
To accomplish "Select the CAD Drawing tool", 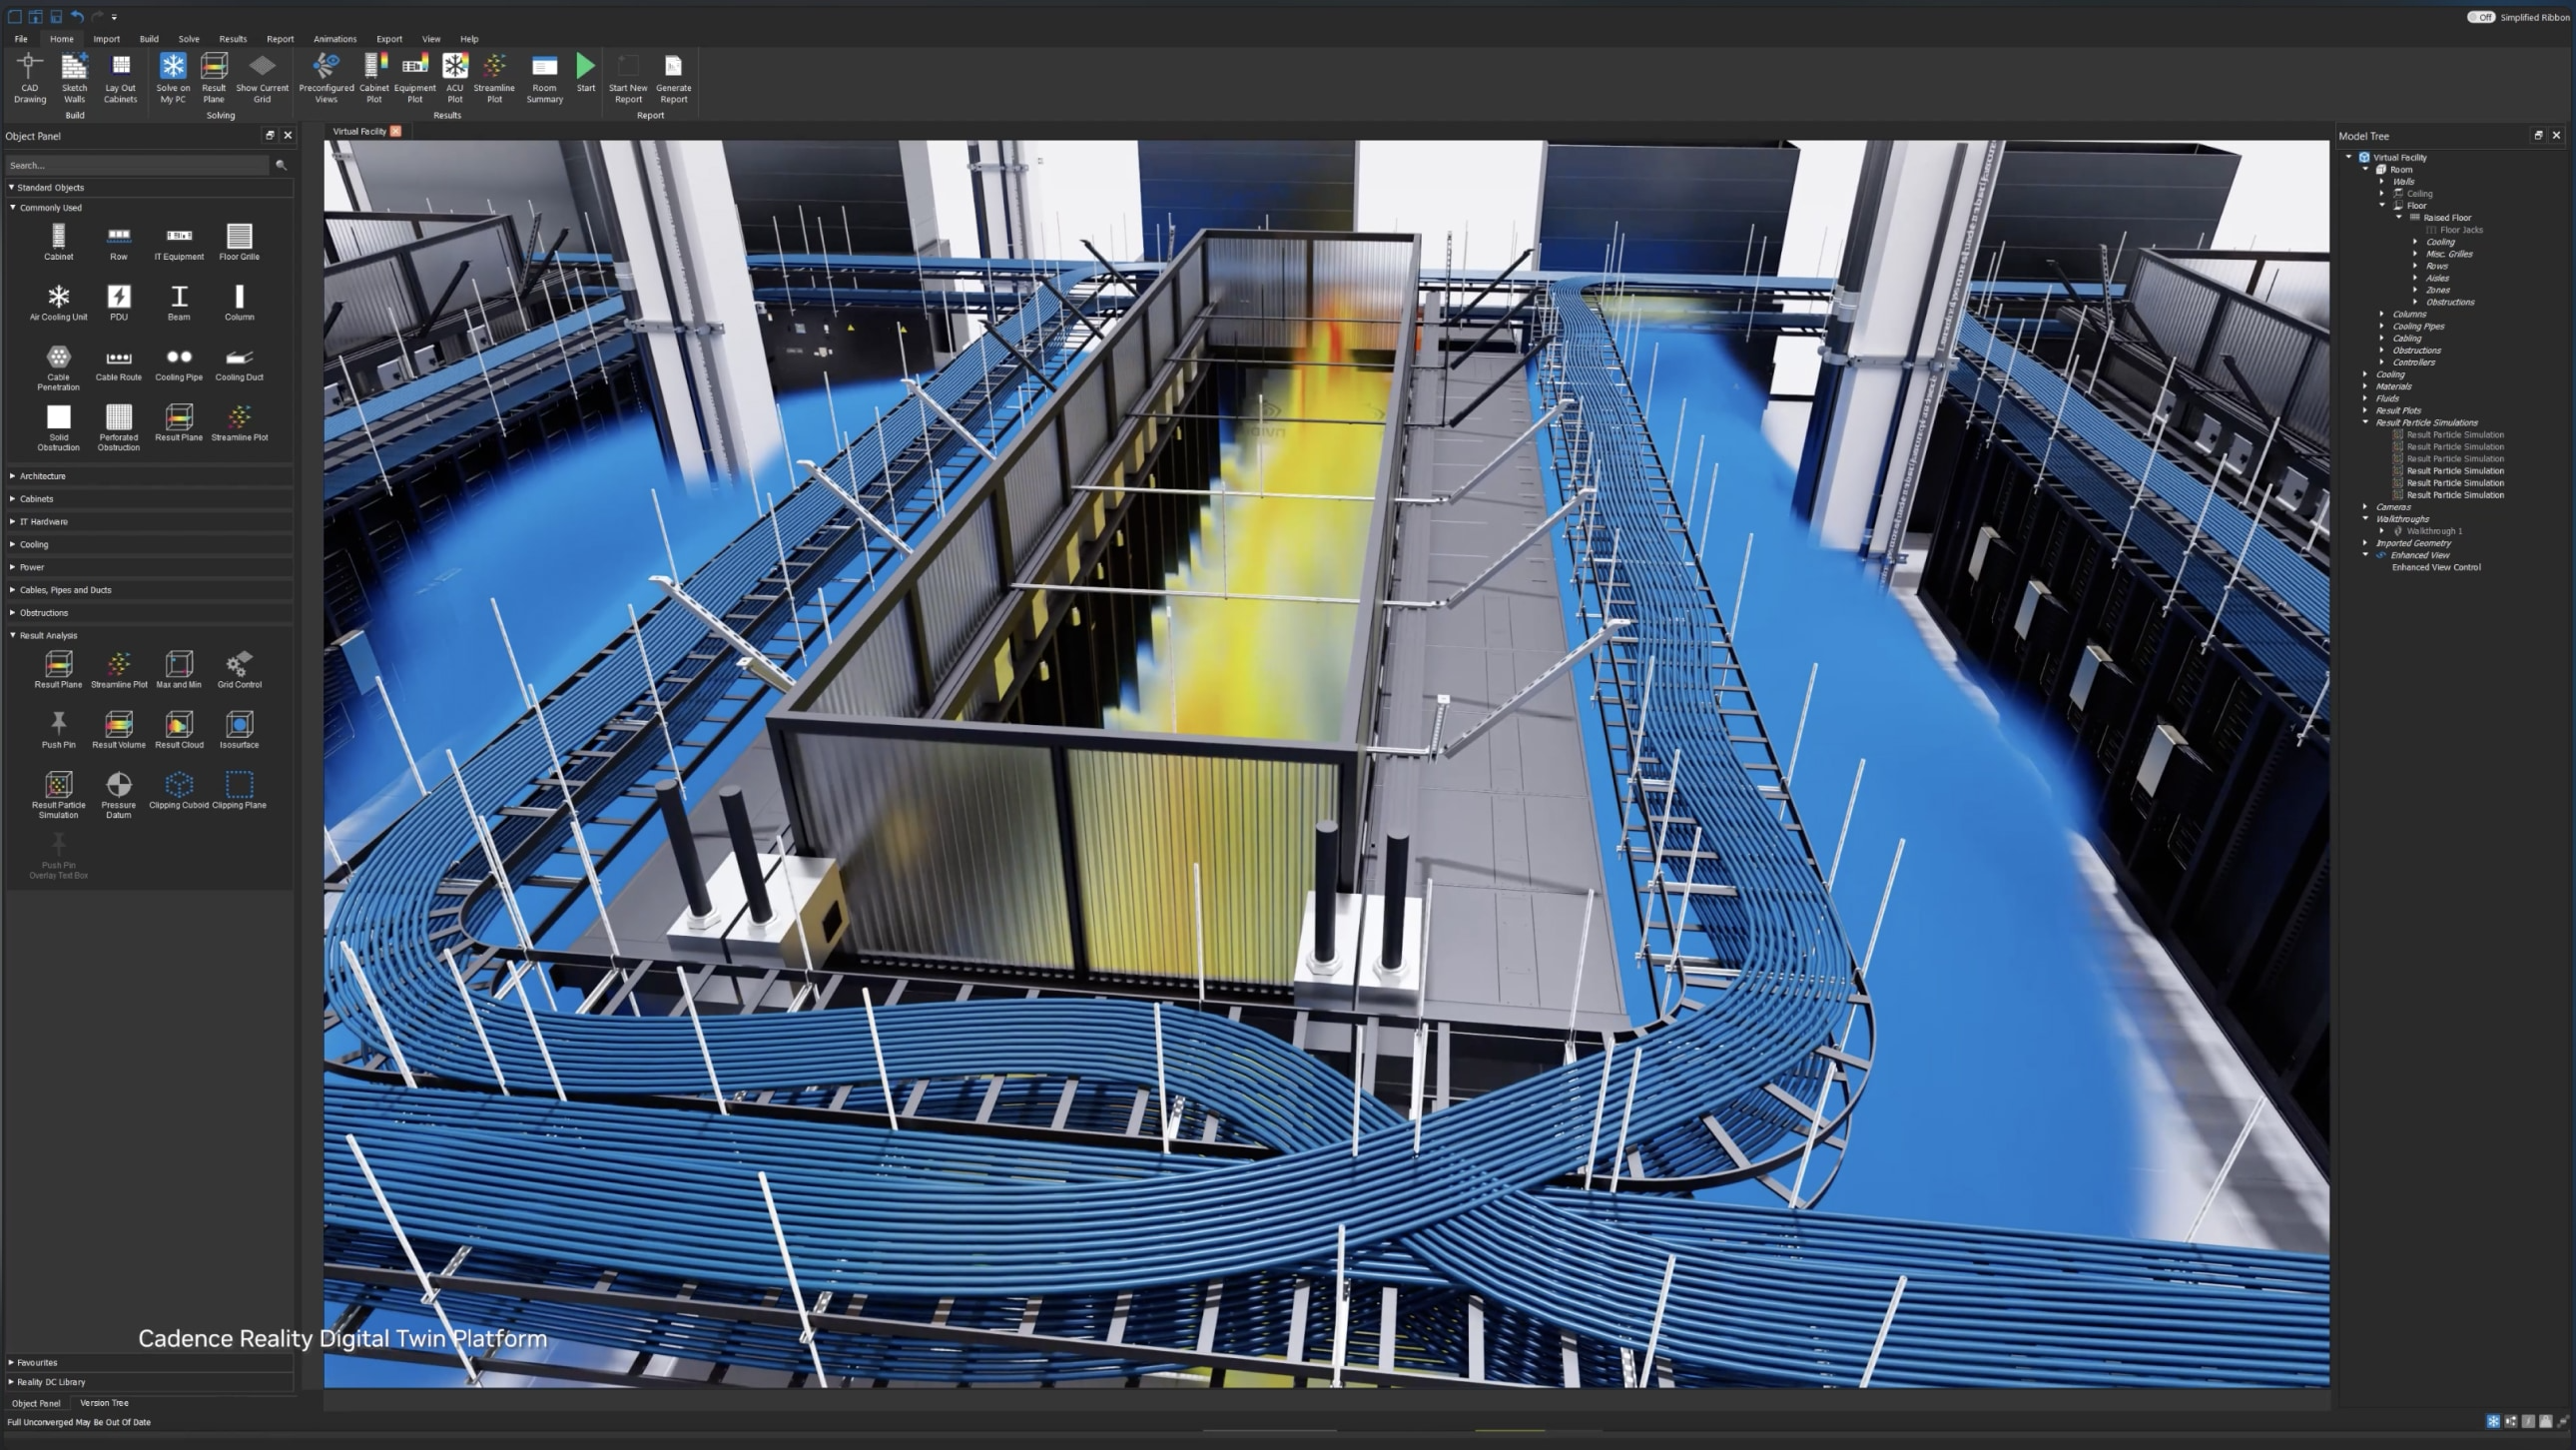I will [x=29, y=78].
